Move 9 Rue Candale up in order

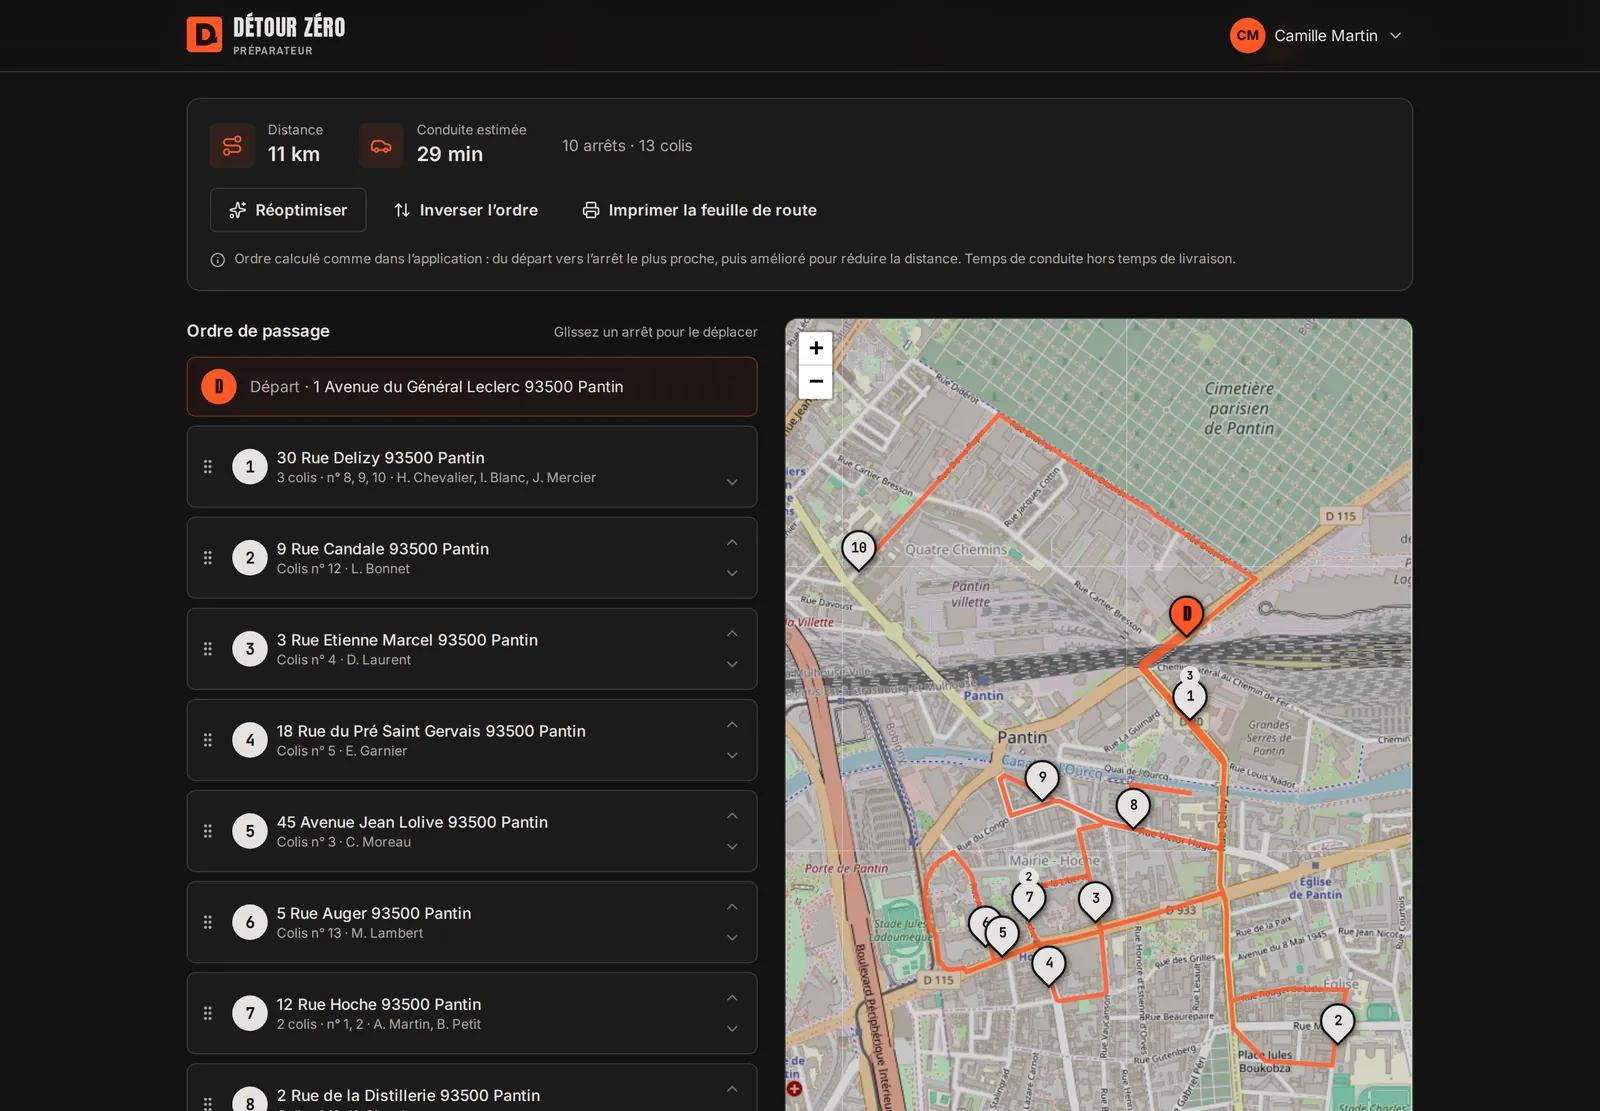(732, 543)
